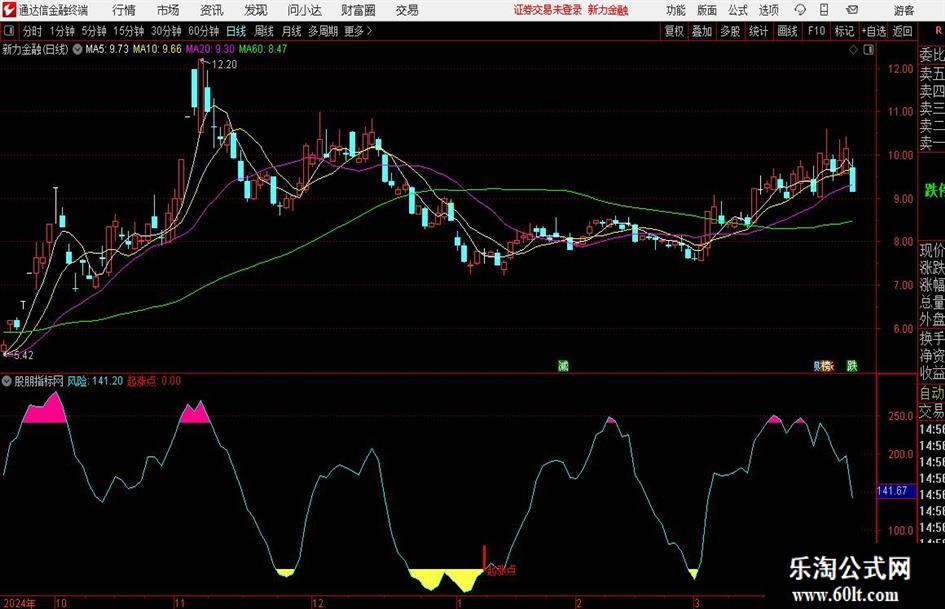Image resolution: width=945 pixels, height=609 pixels.
Task: Click the MA10: 9.66 indicator label
Action: click(x=157, y=49)
